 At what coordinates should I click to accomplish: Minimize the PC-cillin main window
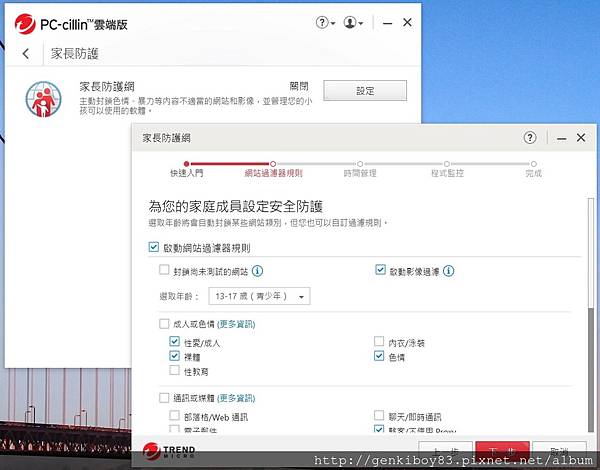coord(387,23)
